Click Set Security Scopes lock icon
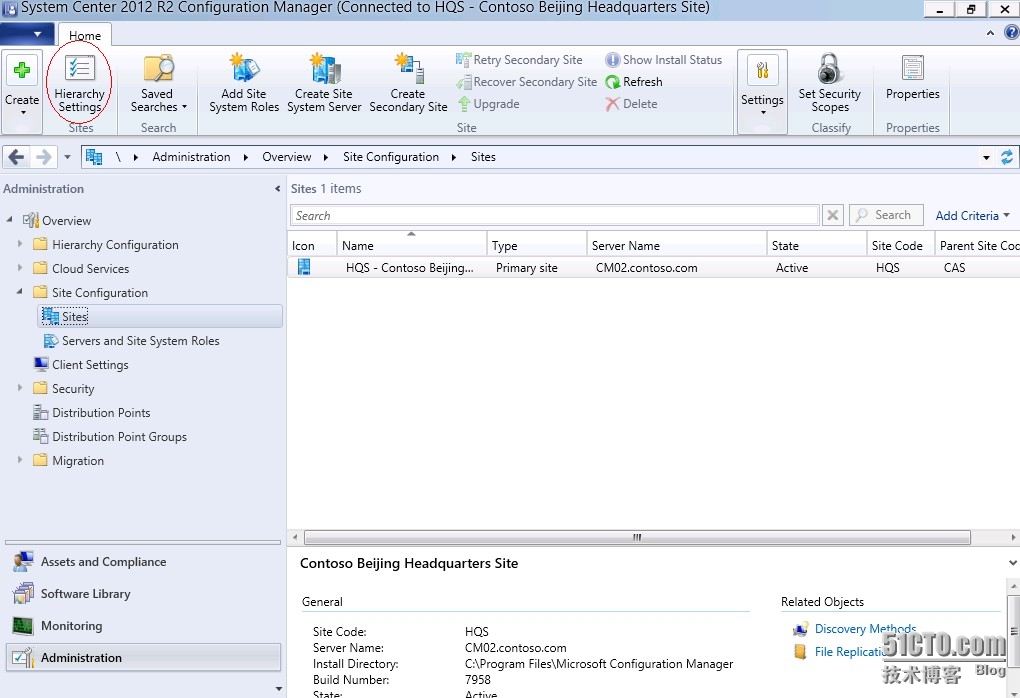The image size is (1020, 698). [x=829, y=68]
